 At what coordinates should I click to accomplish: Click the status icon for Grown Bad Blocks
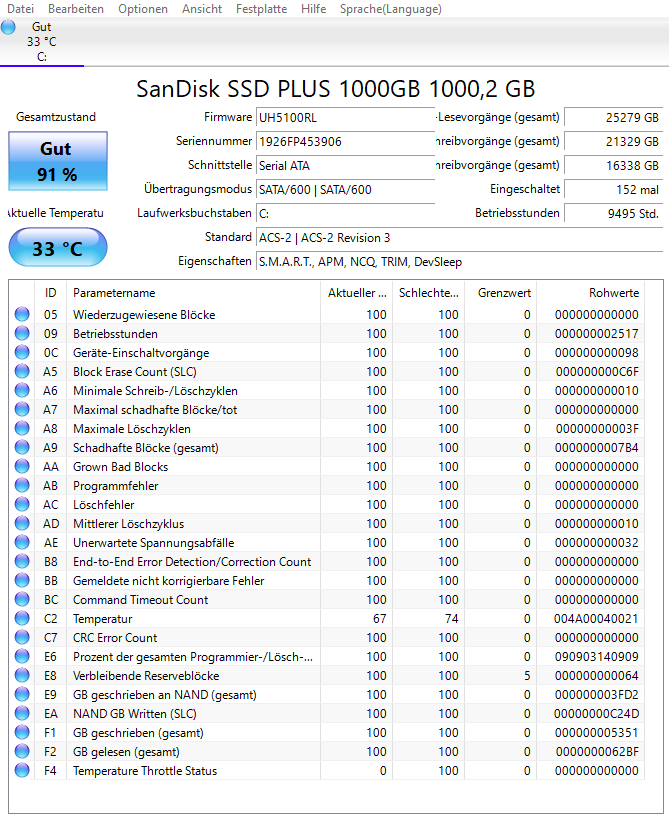point(23,466)
